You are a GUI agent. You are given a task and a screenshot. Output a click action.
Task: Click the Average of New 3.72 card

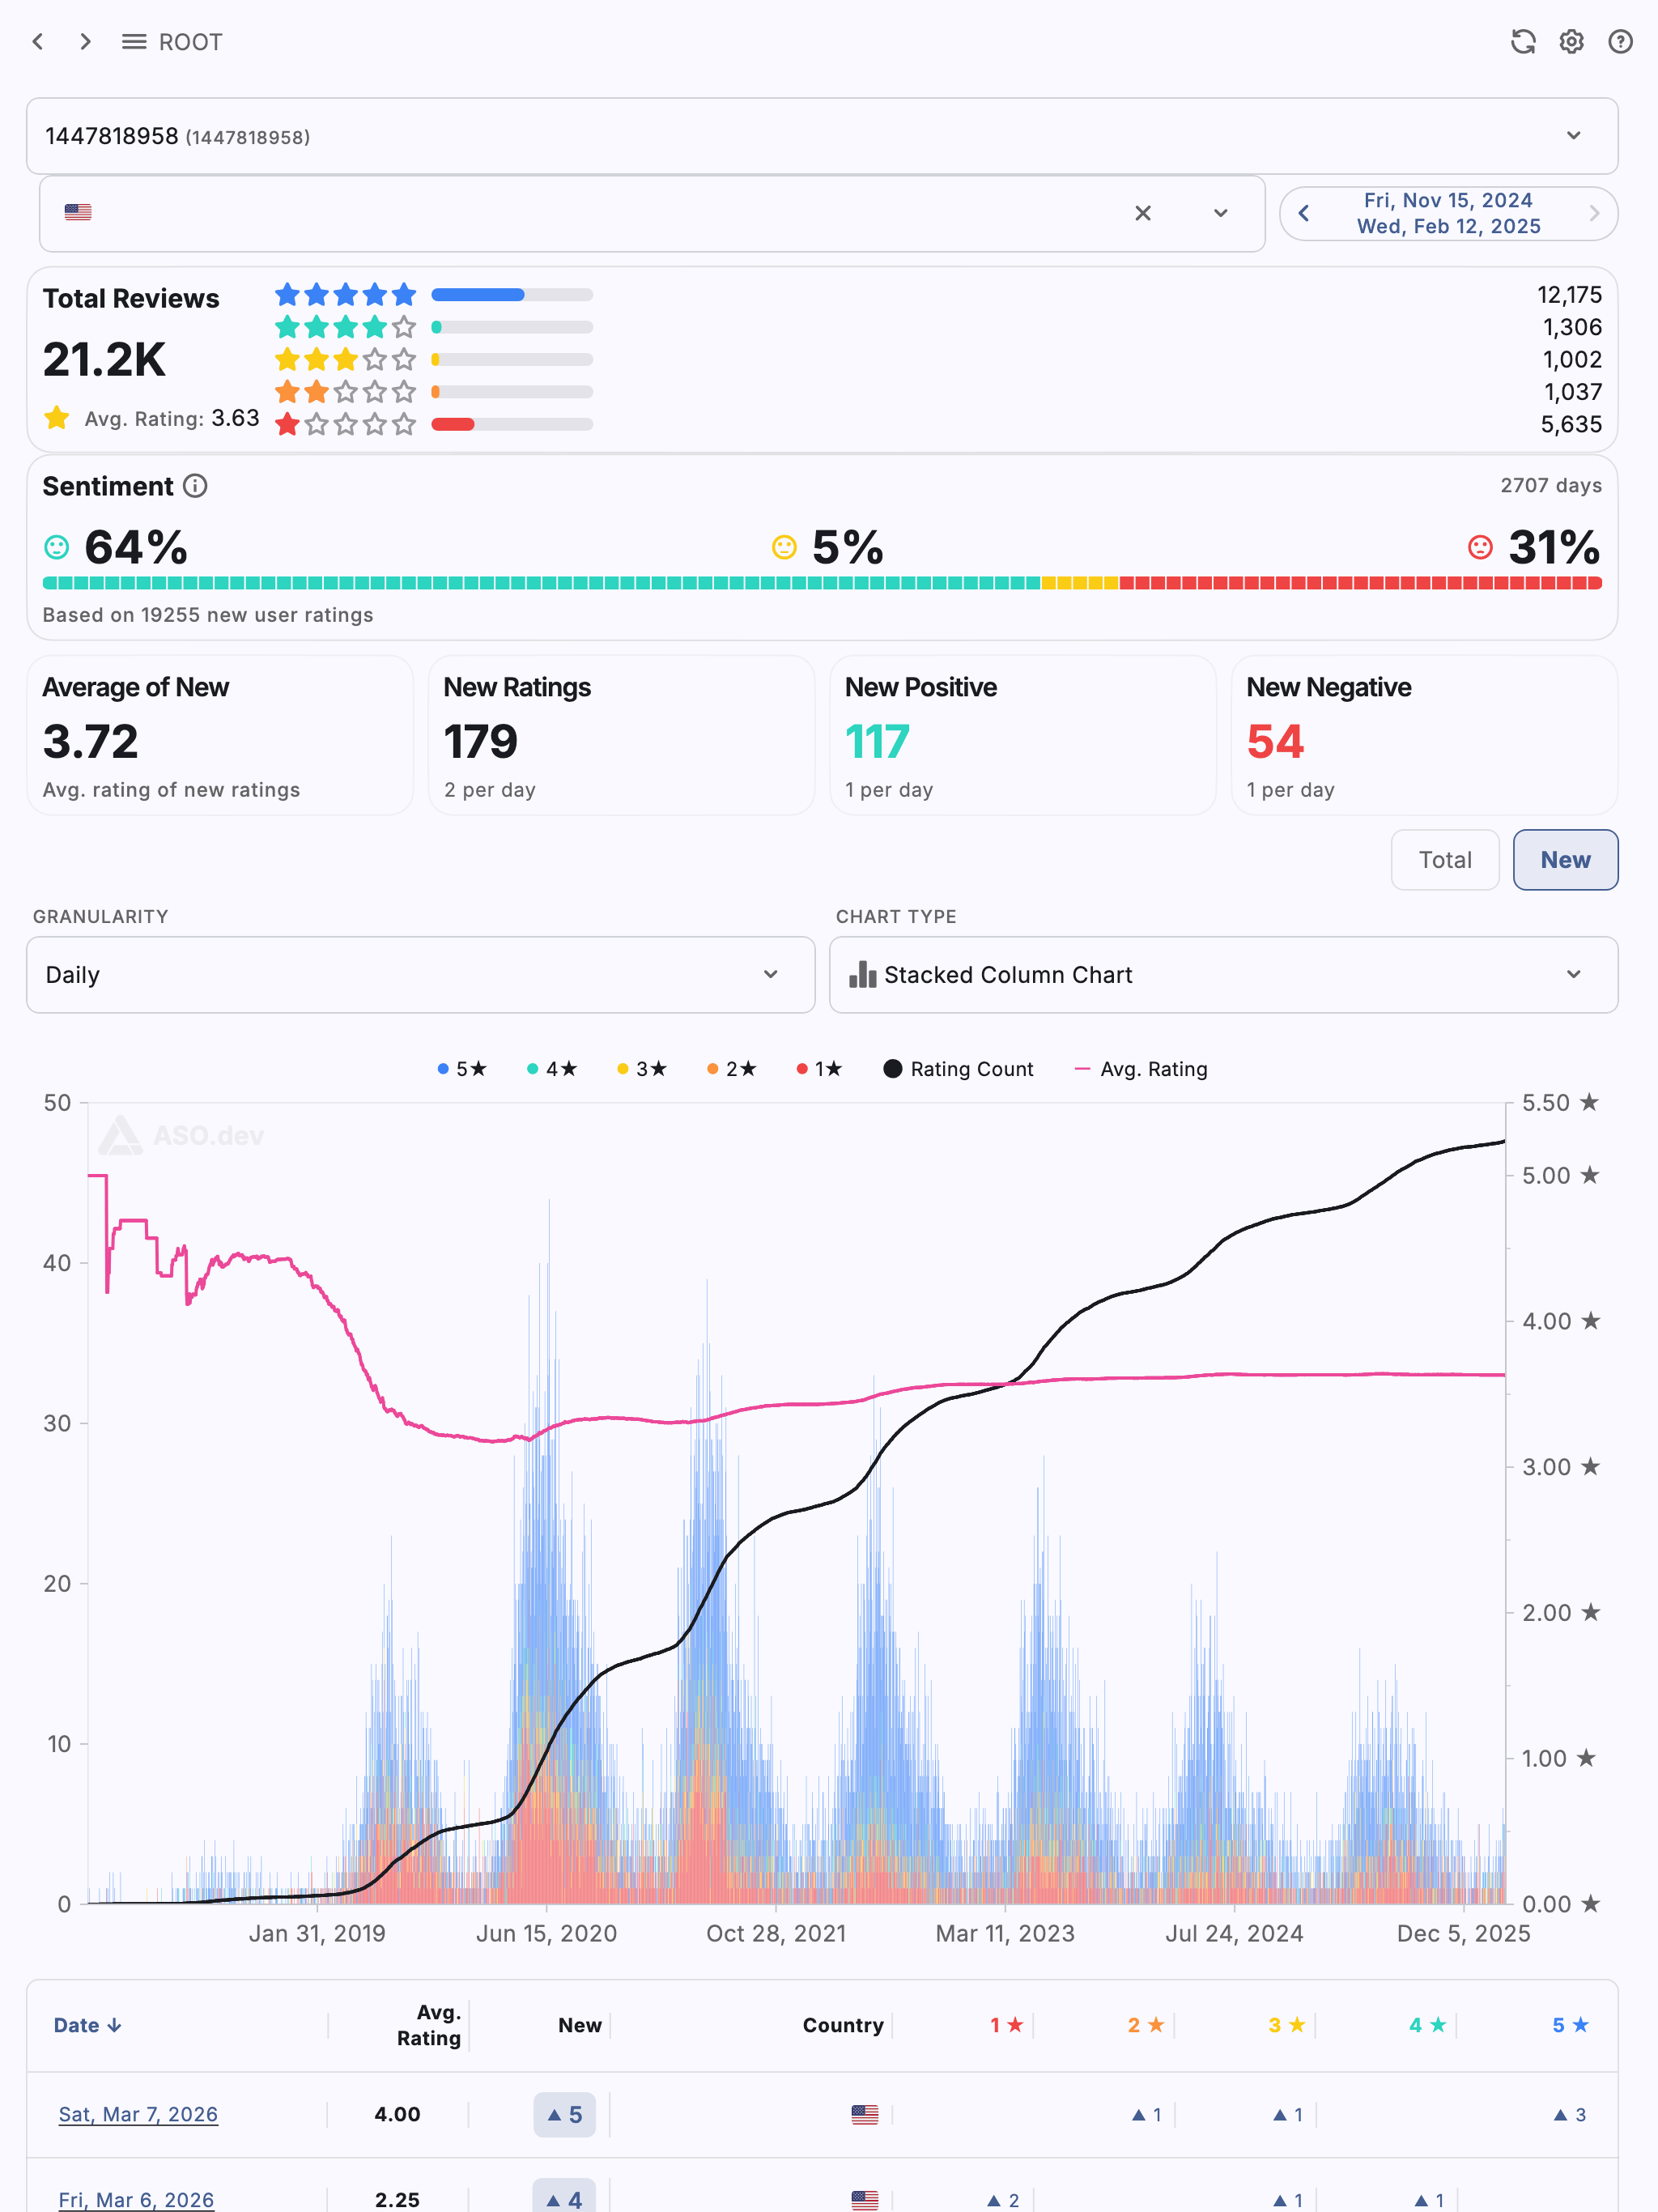[220, 735]
